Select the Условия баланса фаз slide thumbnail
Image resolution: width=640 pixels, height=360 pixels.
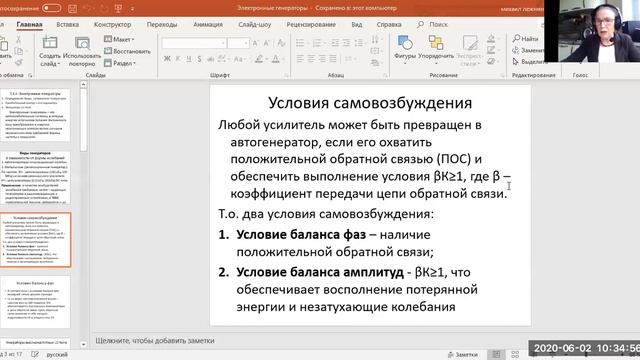36,302
